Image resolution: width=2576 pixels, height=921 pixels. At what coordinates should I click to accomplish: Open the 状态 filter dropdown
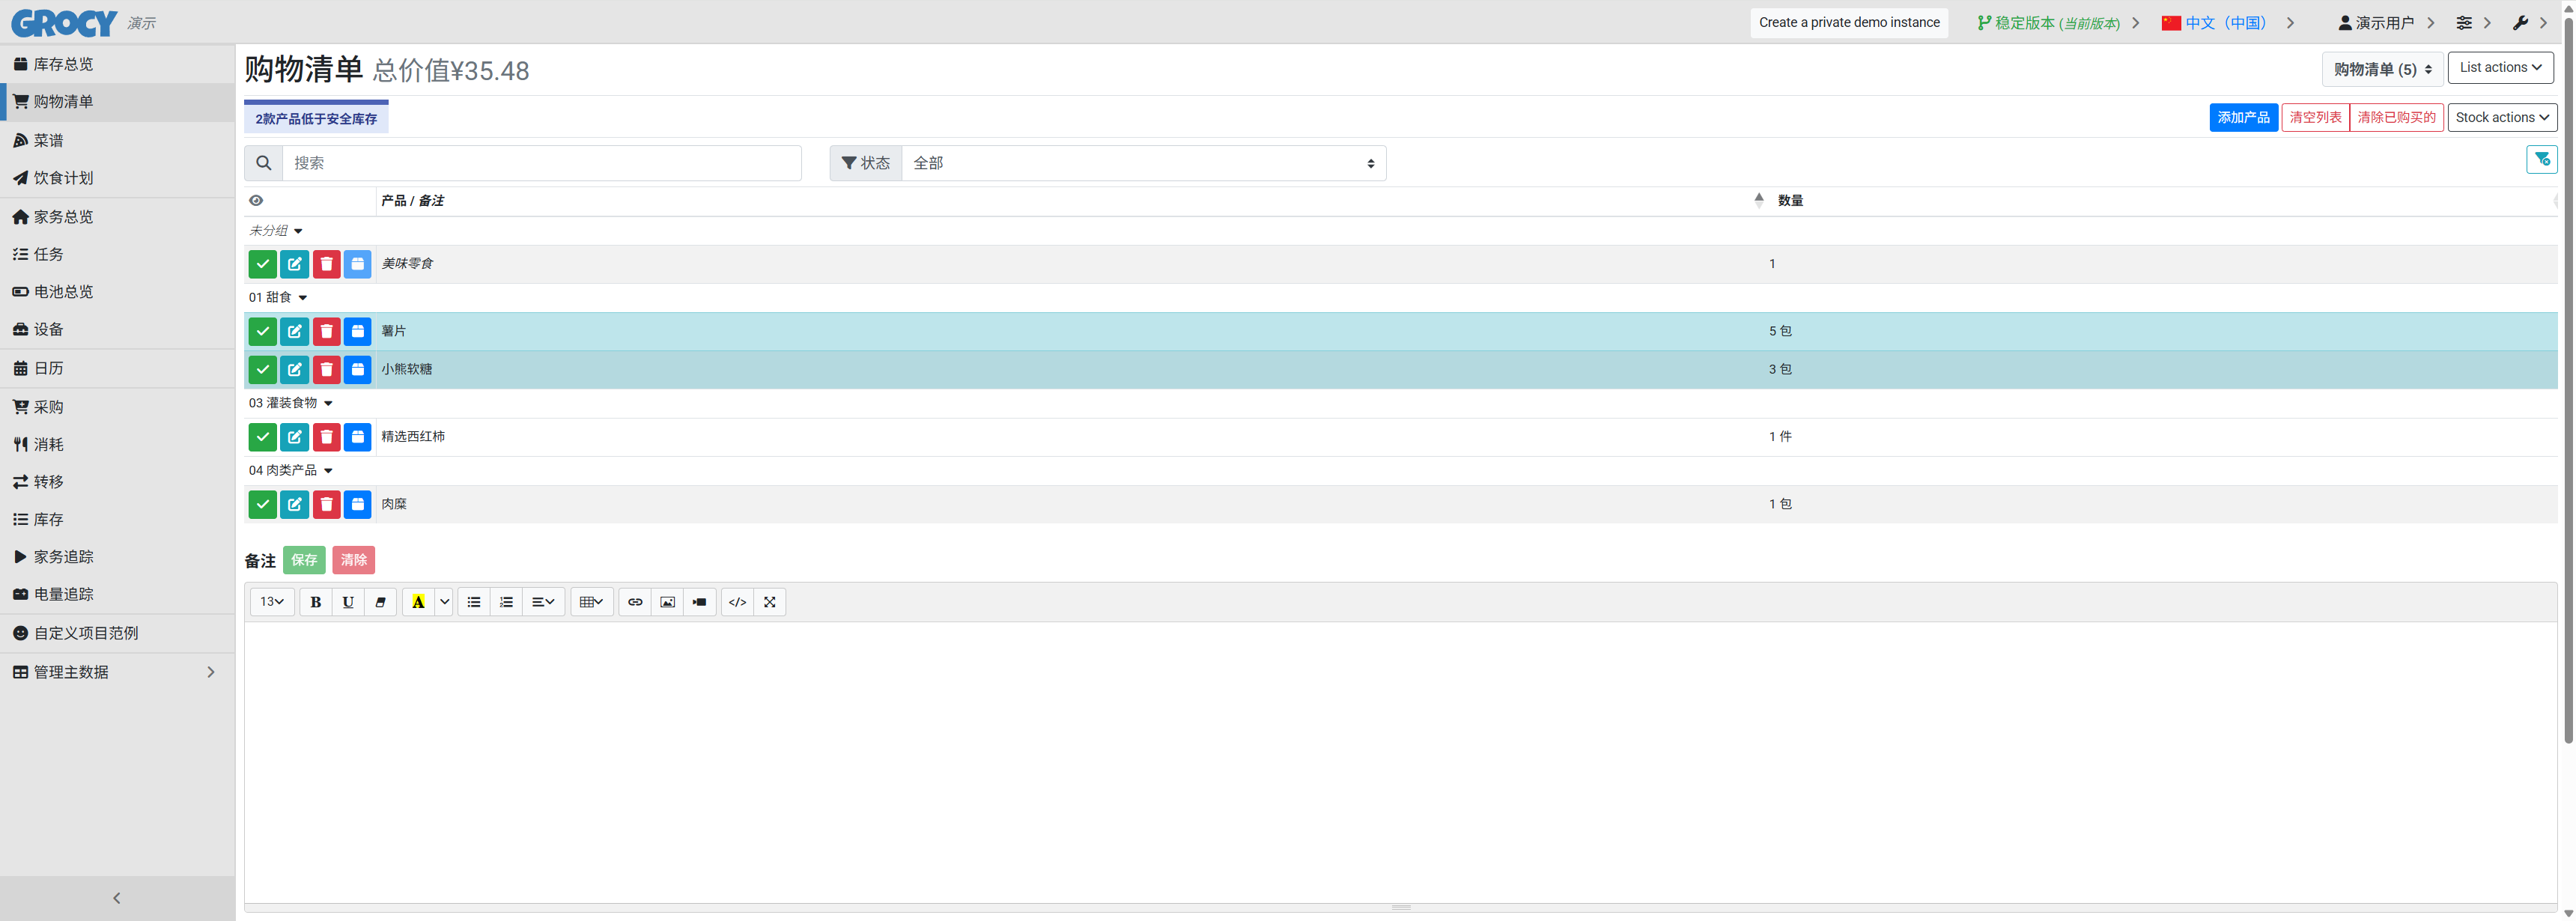(x=1143, y=163)
